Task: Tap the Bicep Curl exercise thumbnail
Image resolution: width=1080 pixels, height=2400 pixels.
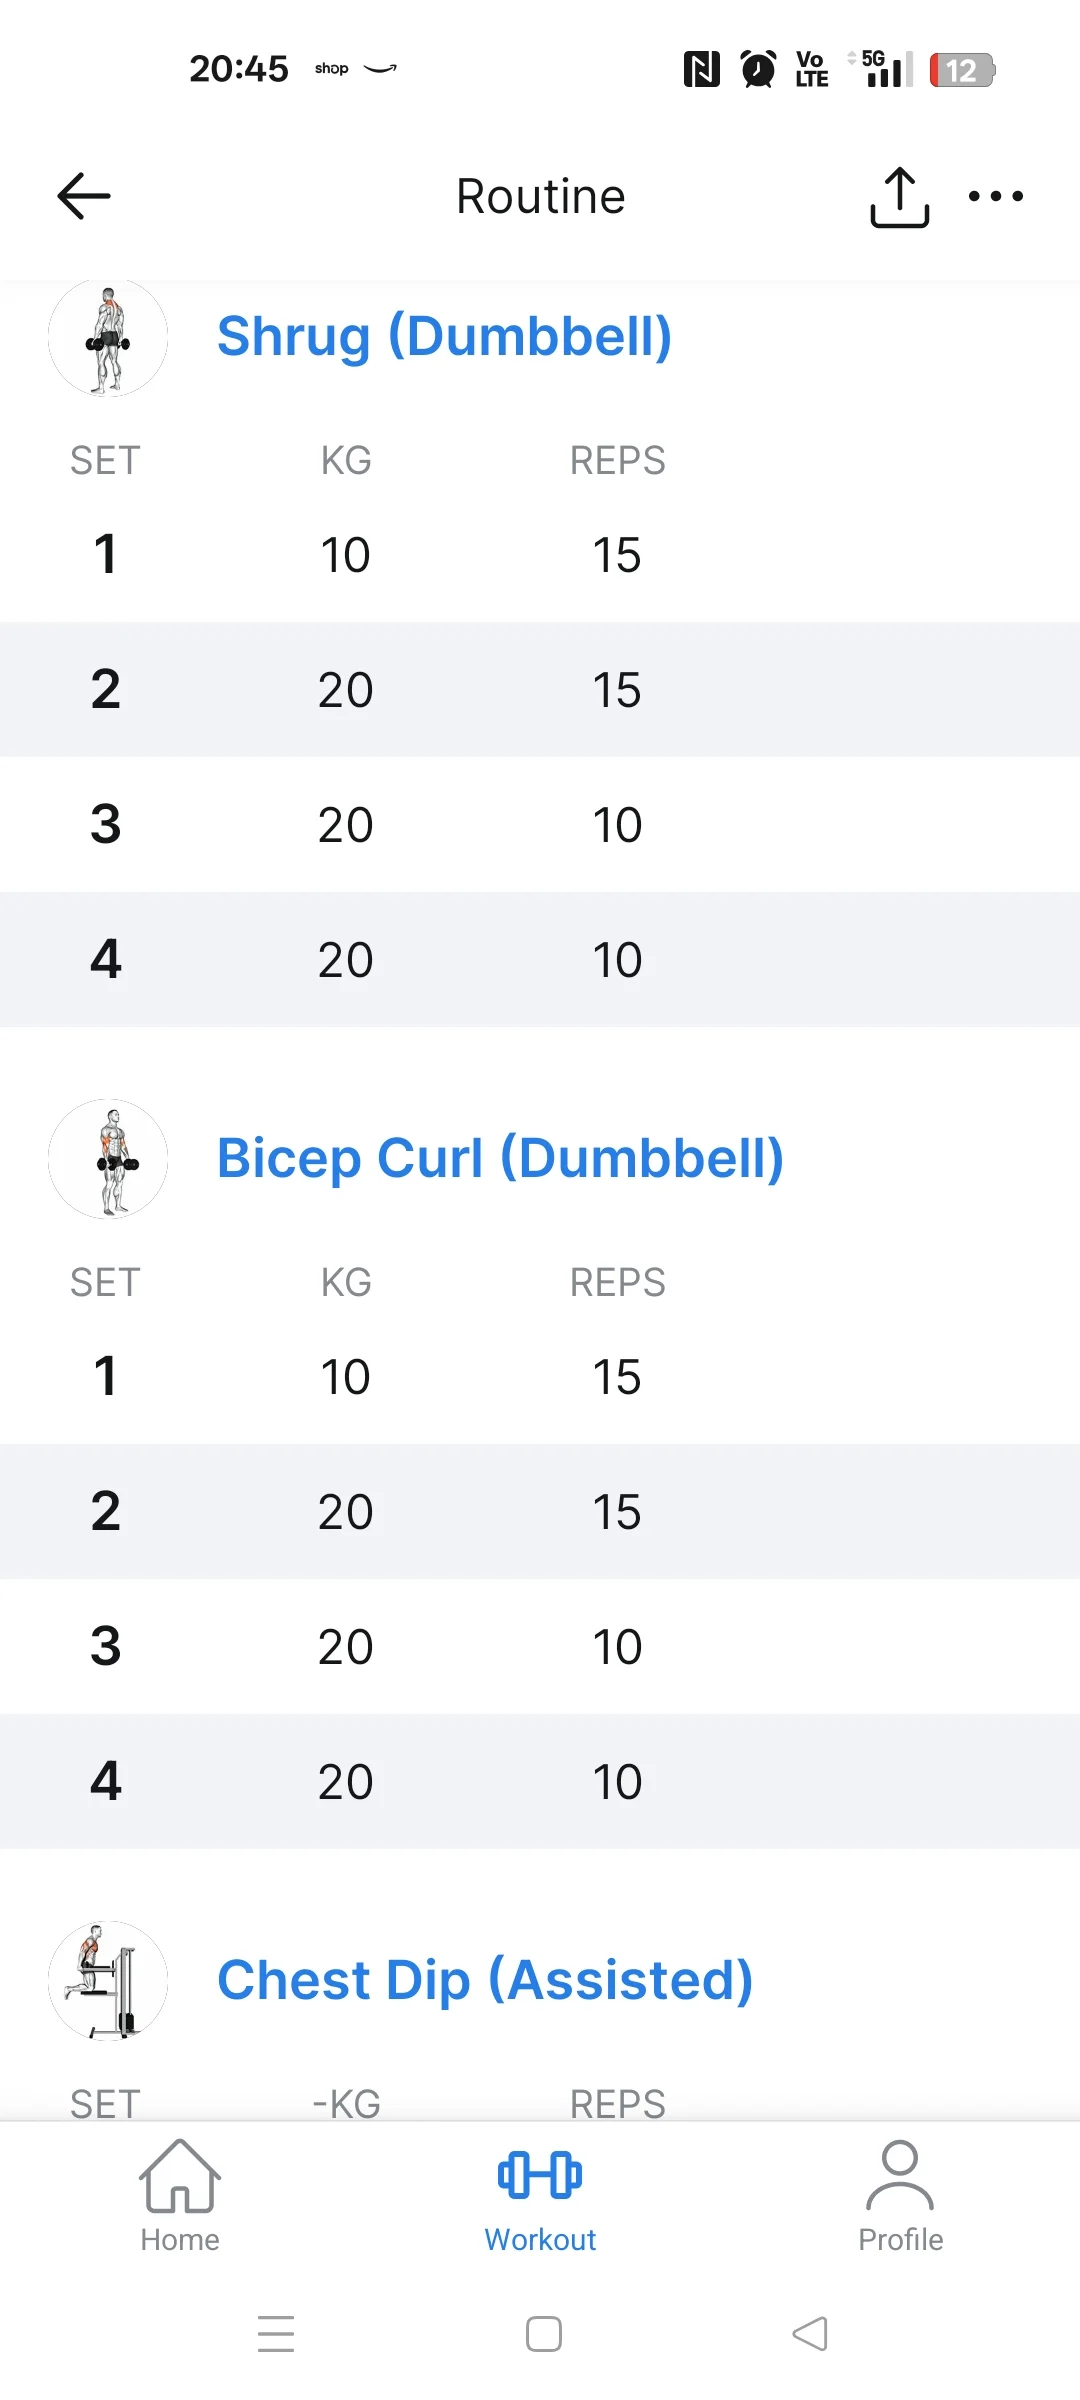Action: [108, 1159]
